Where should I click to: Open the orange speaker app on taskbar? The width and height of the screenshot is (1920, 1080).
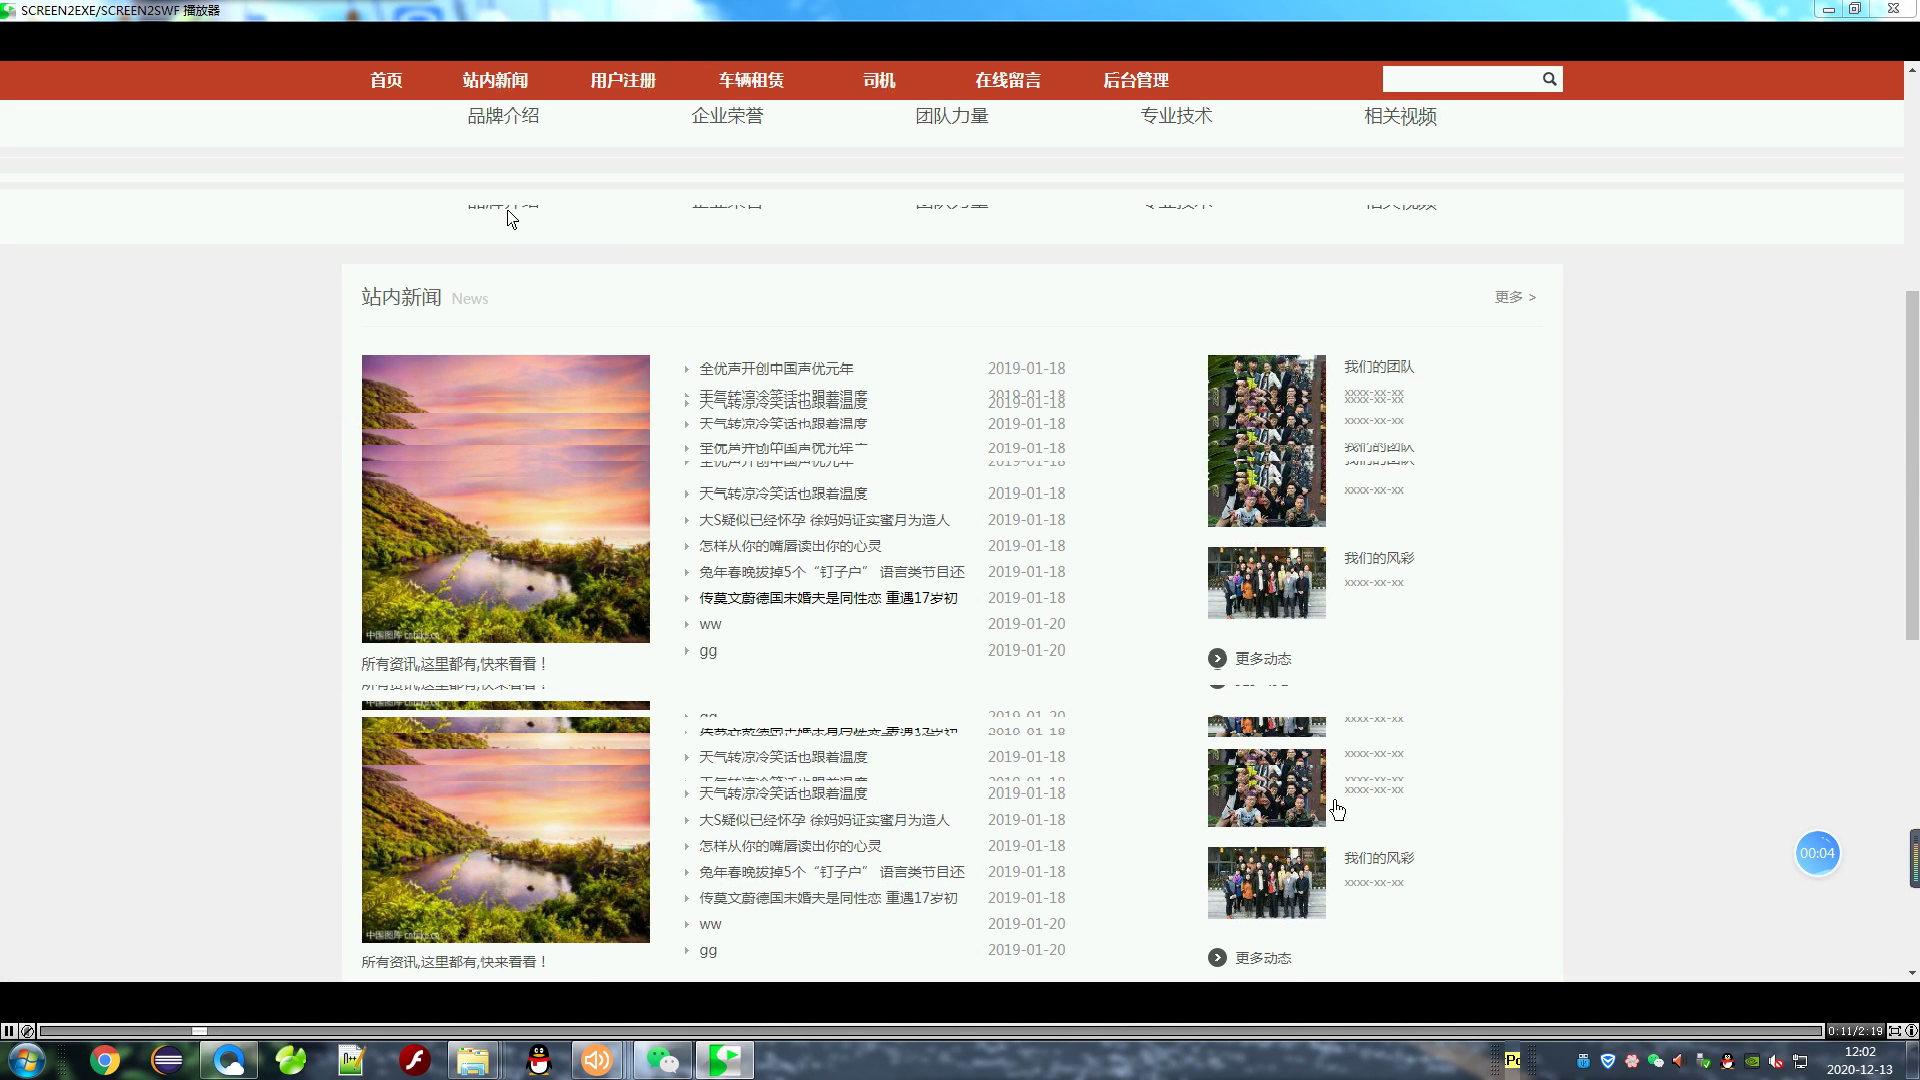(x=597, y=1060)
